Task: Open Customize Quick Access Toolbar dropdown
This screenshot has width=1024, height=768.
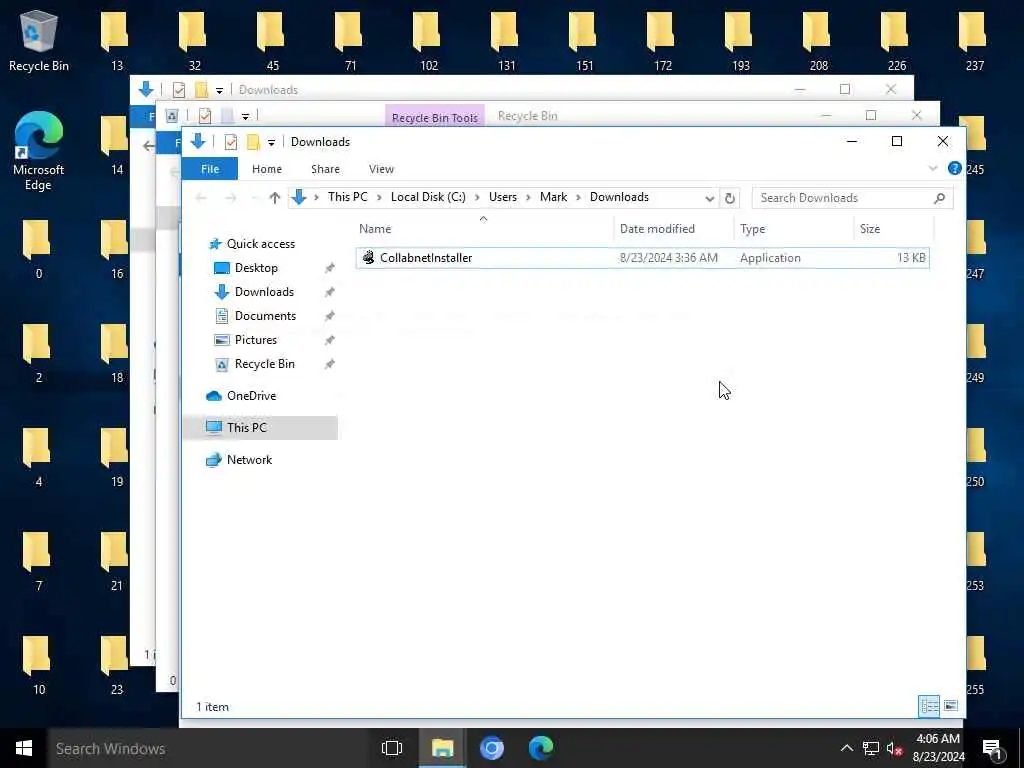Action: (x=271, y=142)
